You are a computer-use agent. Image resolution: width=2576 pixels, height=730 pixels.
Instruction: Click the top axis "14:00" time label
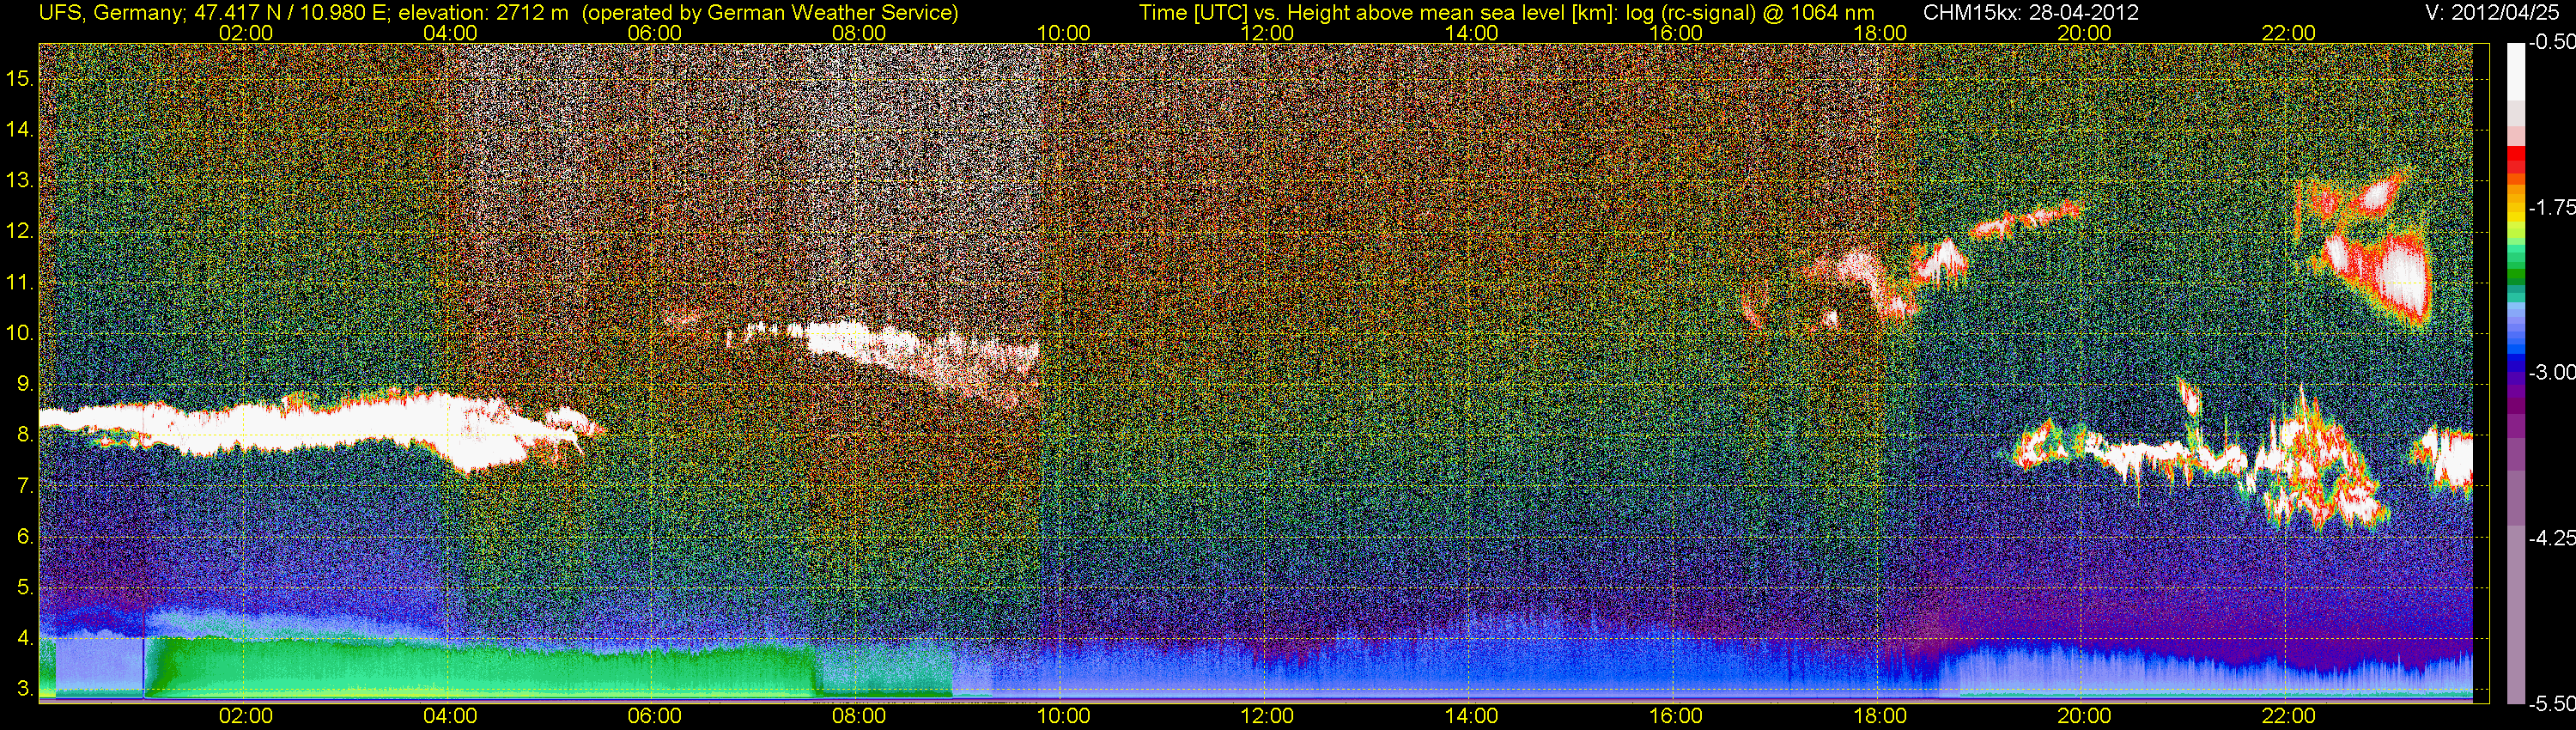click(1472, 33)
